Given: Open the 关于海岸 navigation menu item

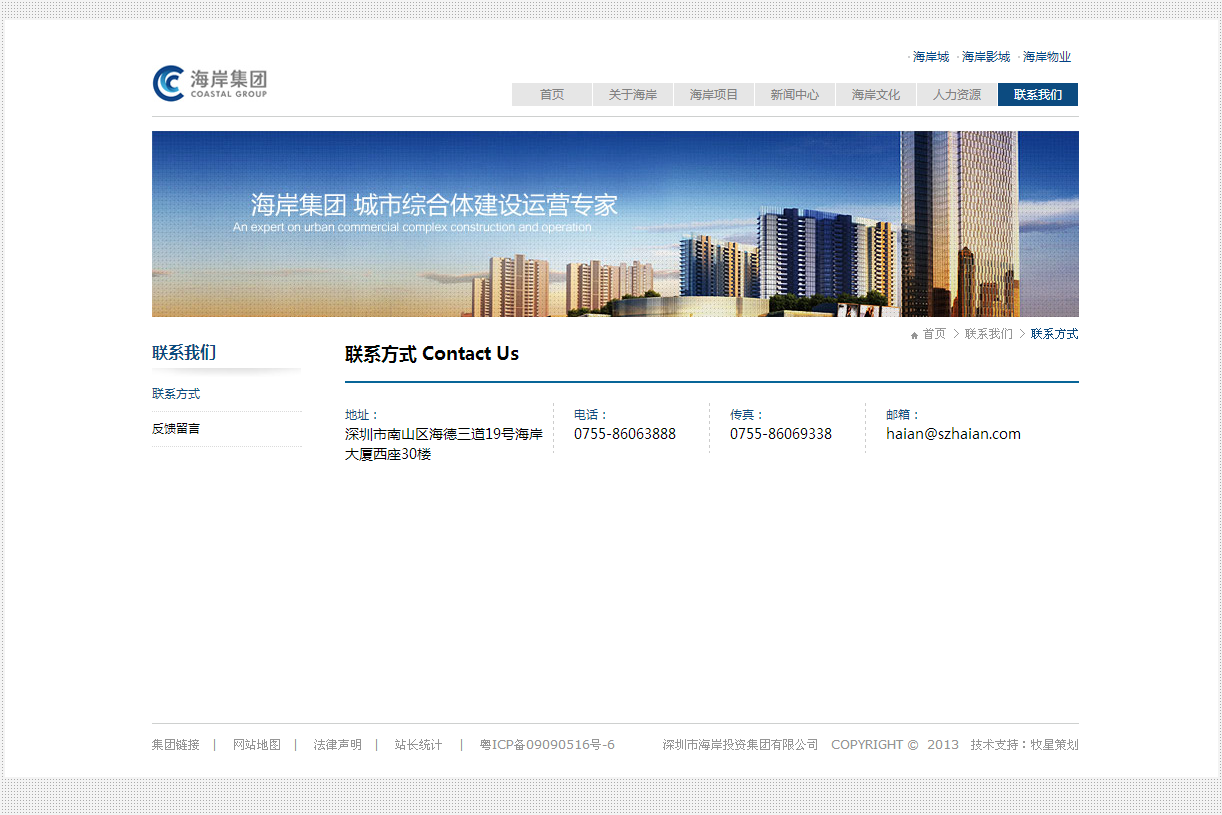Looking at the screenshot, I should pos(632,94).
